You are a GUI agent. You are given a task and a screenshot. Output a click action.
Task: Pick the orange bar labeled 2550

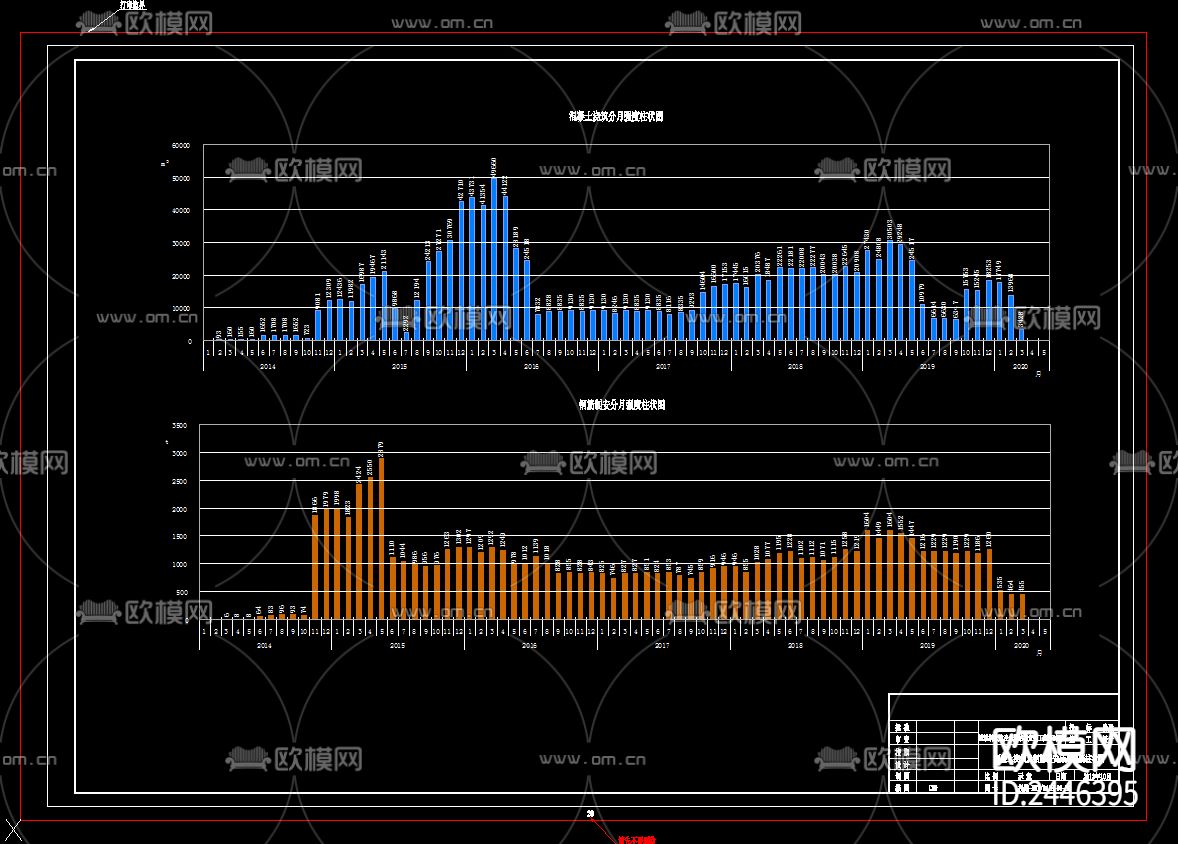click(x=370, y=549)
